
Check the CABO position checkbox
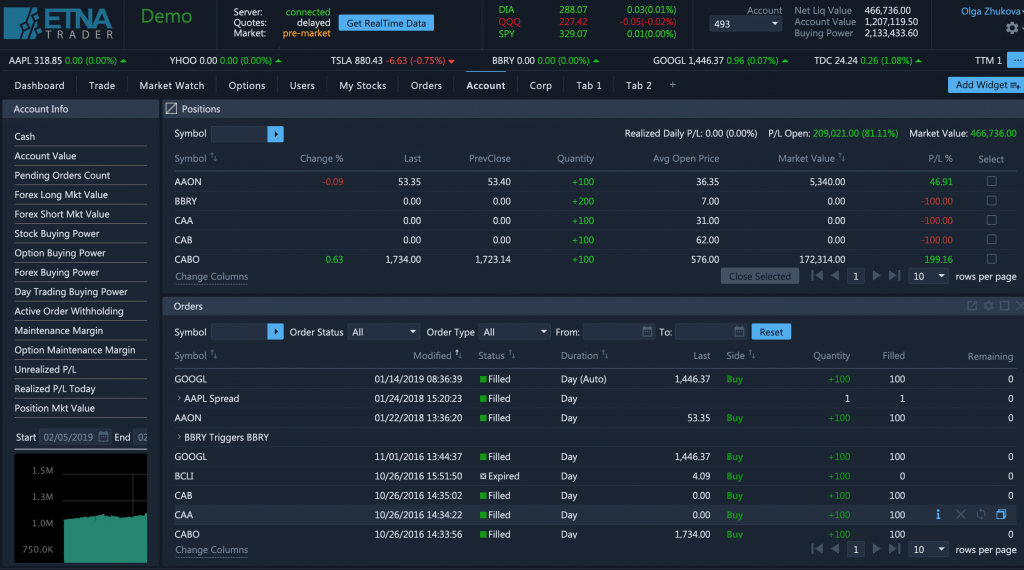click(x=991, y=259)
